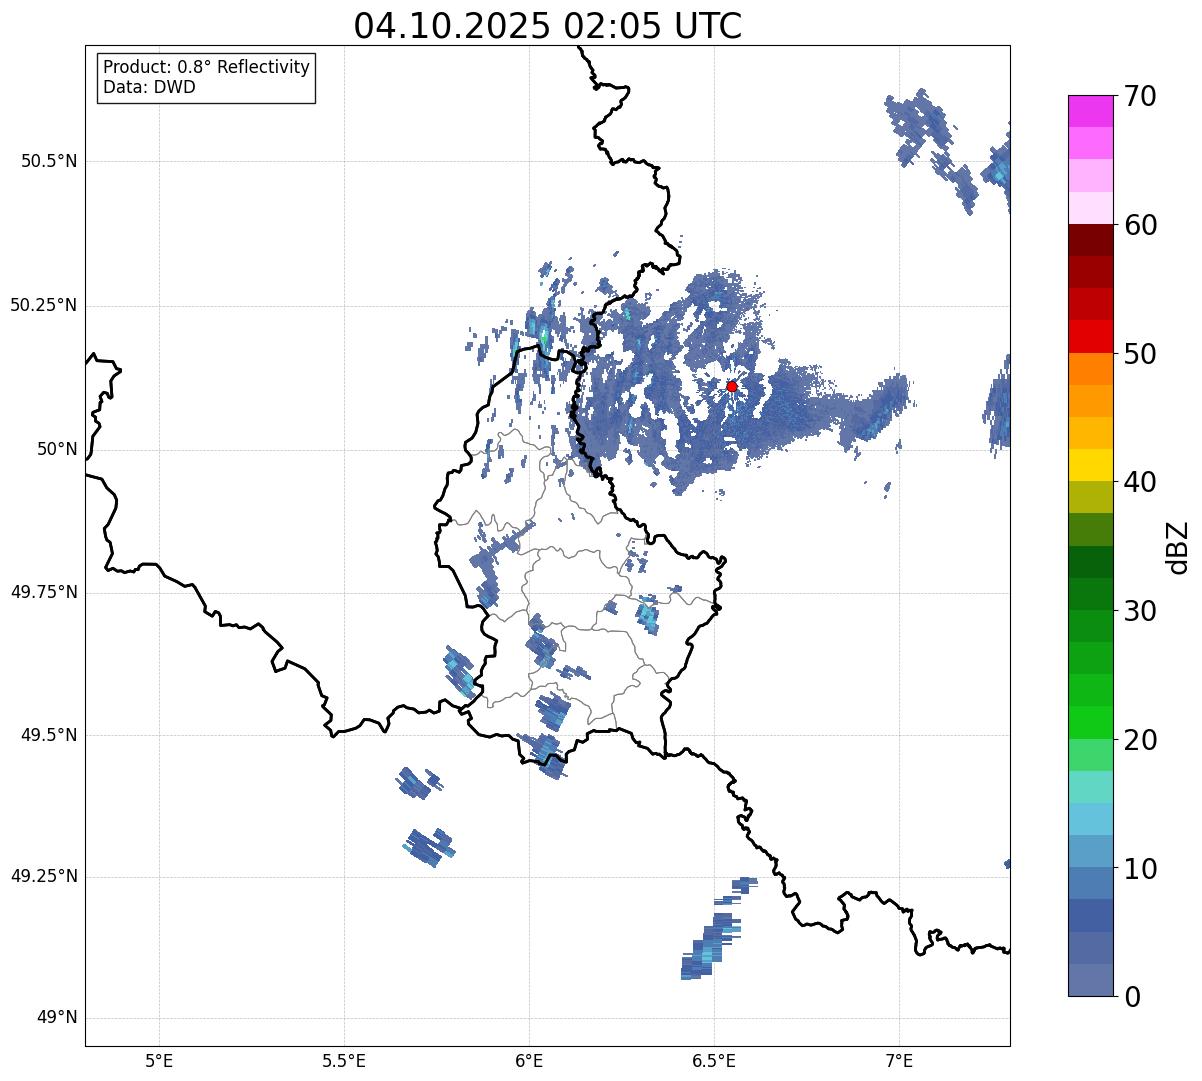Image resolution: width=1202 pixels, height=1081 pixels.
Task: Click the '6.5°E' longitude label
Action: [x=714, y=1060]
